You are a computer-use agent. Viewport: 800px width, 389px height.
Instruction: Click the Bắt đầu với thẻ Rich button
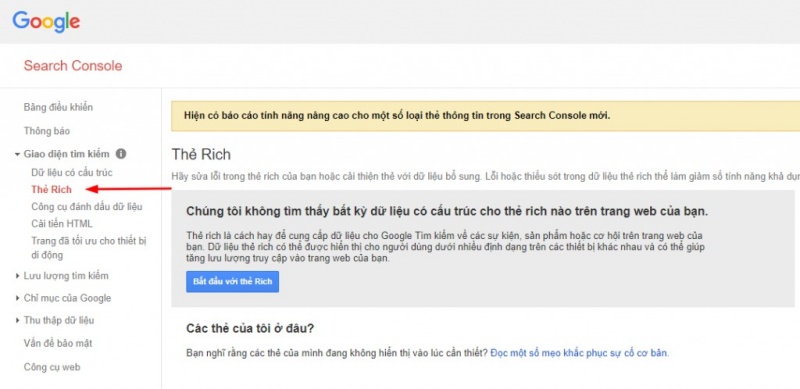[233, 281]
